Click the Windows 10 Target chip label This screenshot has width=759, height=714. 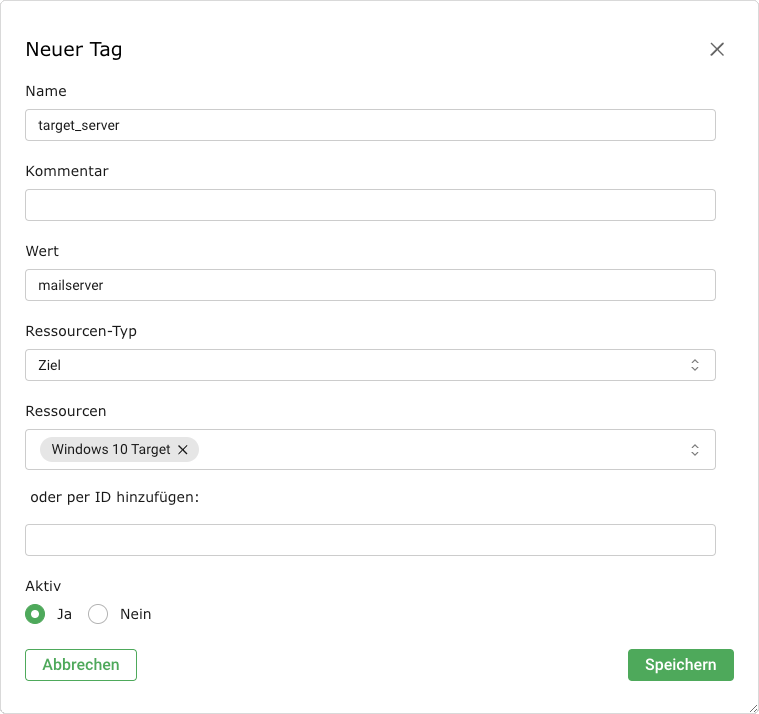[x=111, y=450]
